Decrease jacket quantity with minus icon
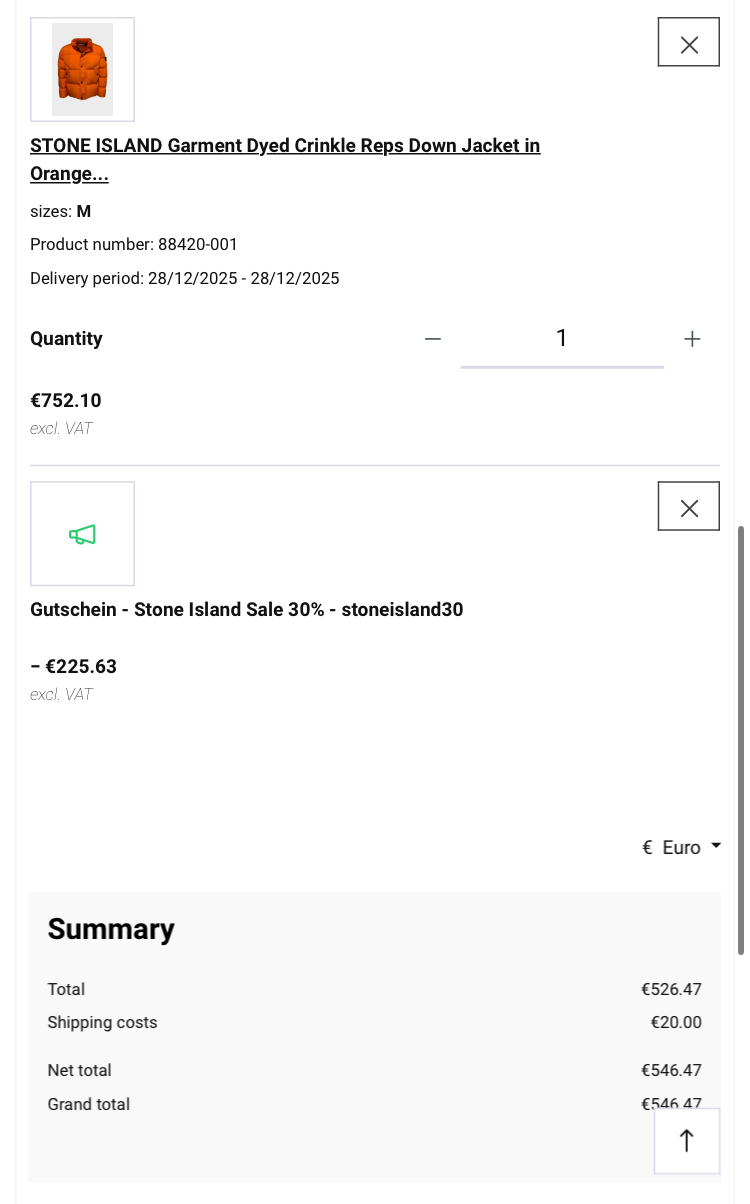Viewport: 750px width, 1204px height. (432, 339)
